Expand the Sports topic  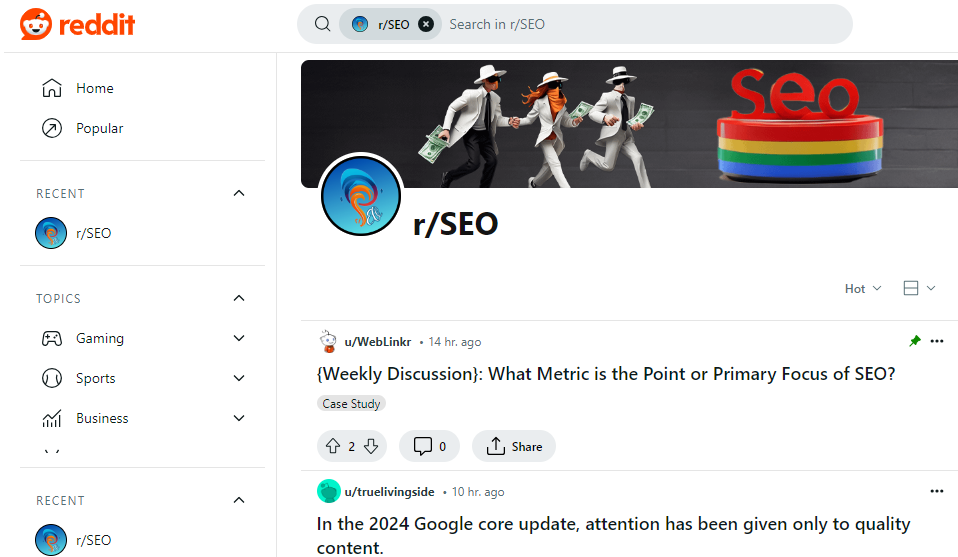coord(239,378)
